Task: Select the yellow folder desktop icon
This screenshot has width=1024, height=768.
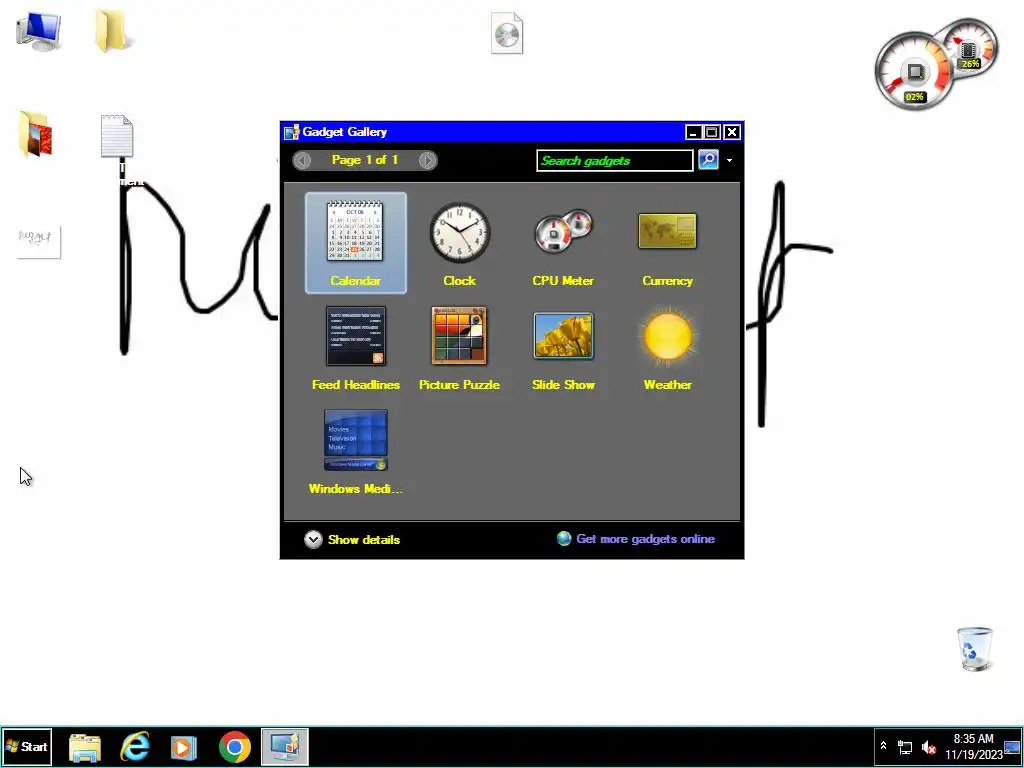Action: click(x=112, y=30)
